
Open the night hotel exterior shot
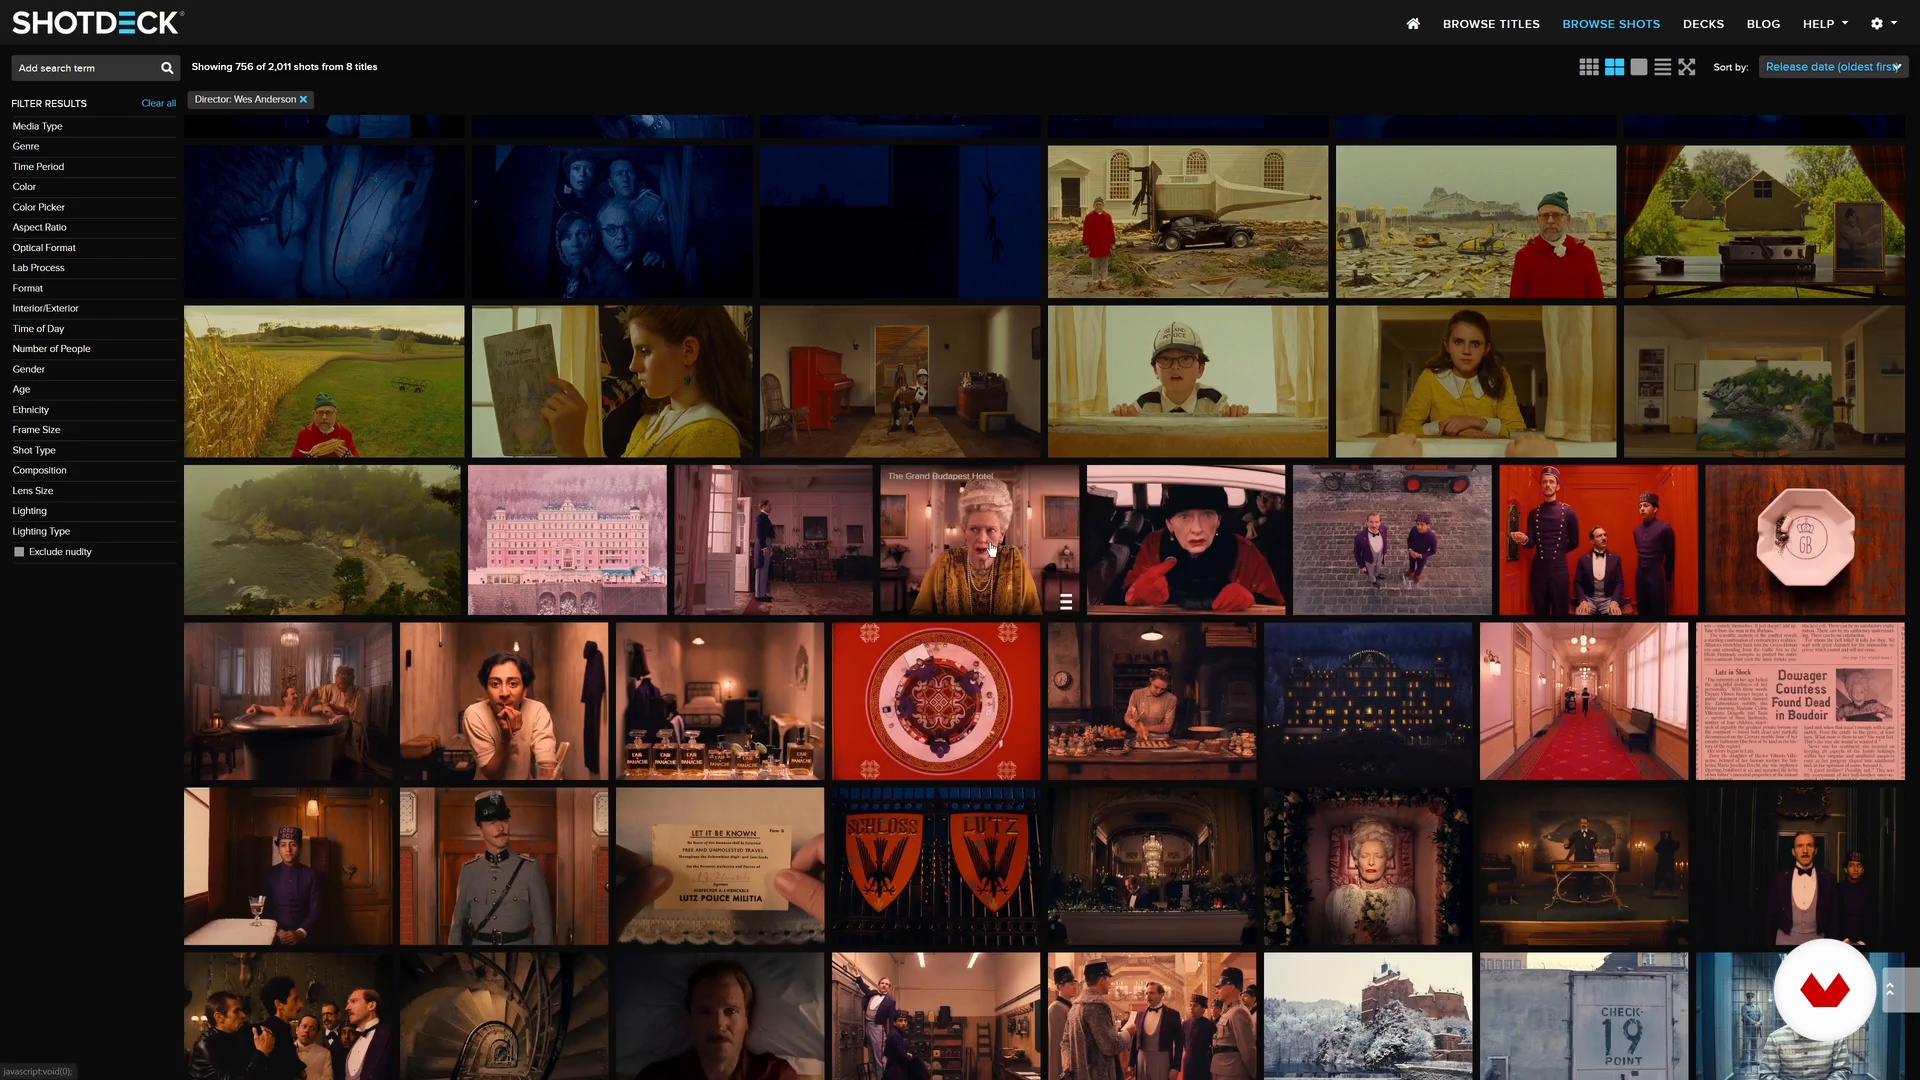pos(1368,701)
